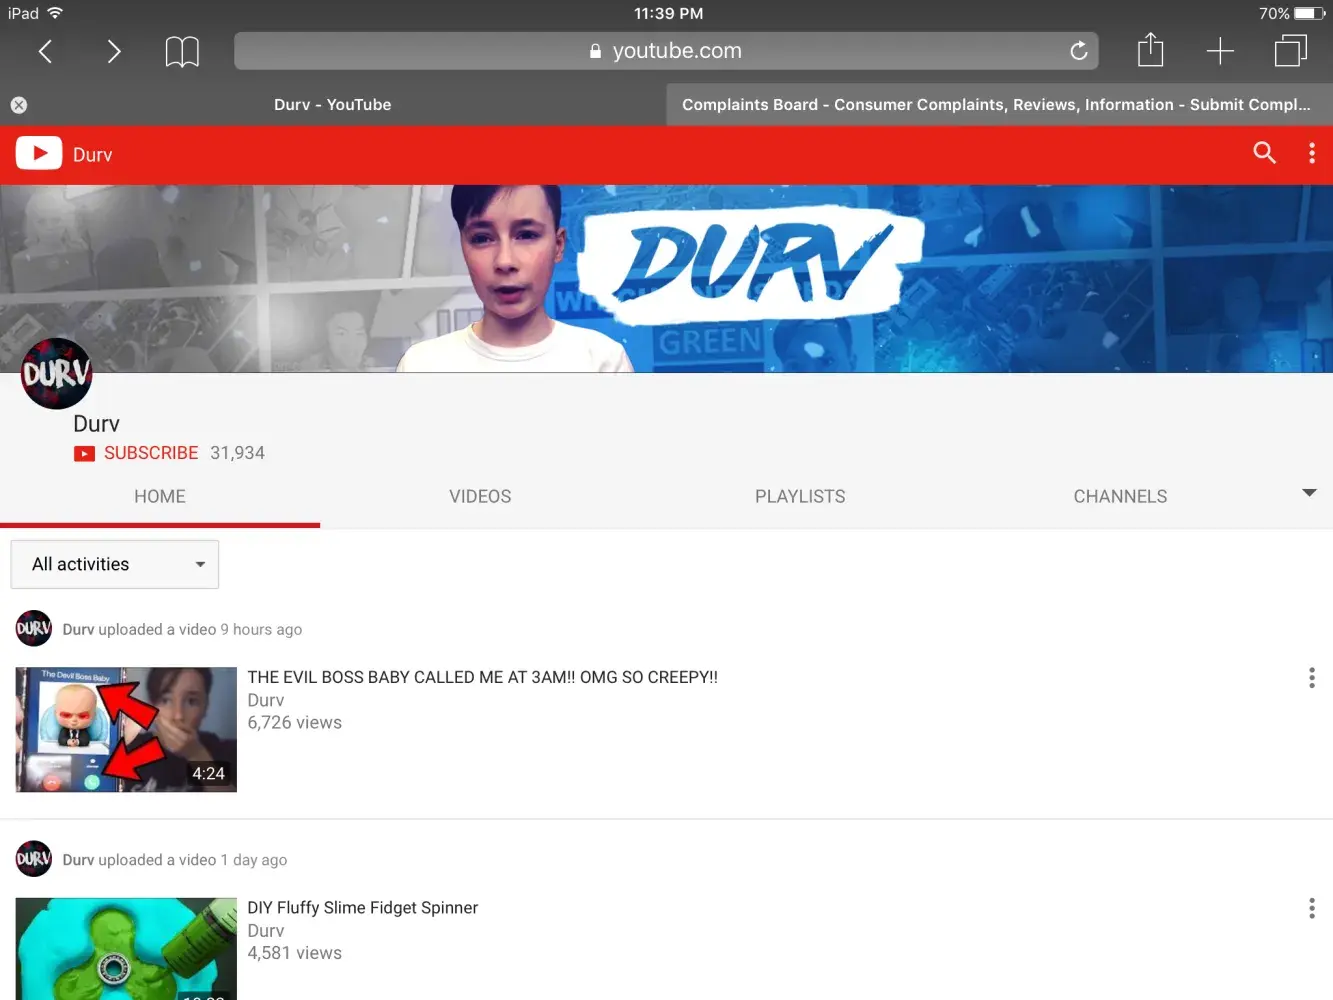This screenshot has width=1333, height=1000.
Task: Open Safari bookmarks book icon
Action: (x=182, y=51)
